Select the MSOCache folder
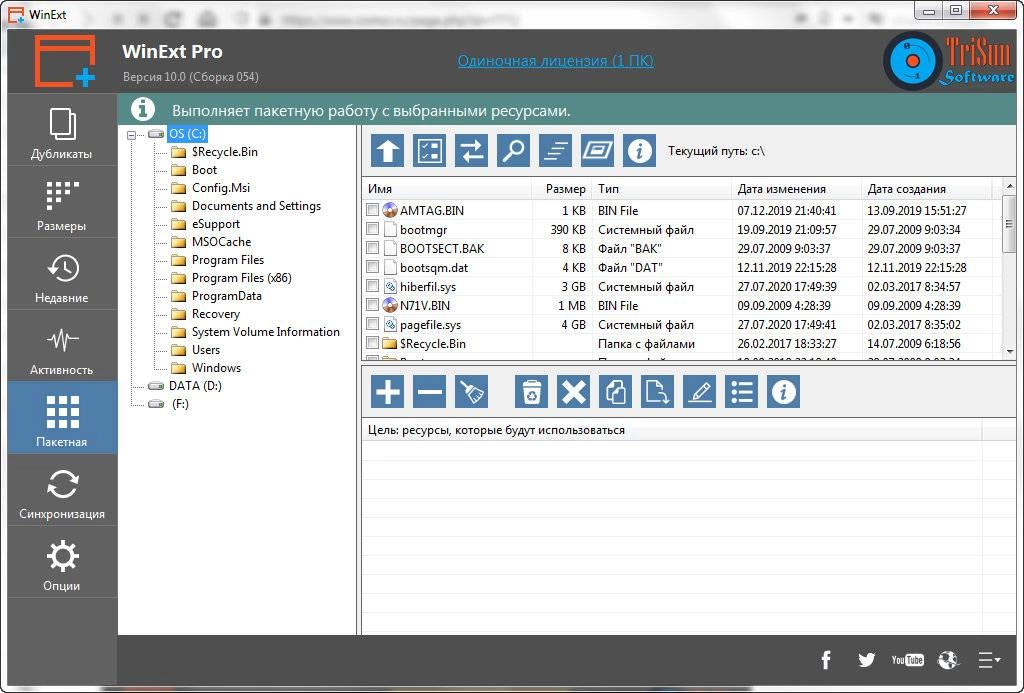Viewport: 1024px width, 693px height. pyautogui.click(x=221, y=242)
